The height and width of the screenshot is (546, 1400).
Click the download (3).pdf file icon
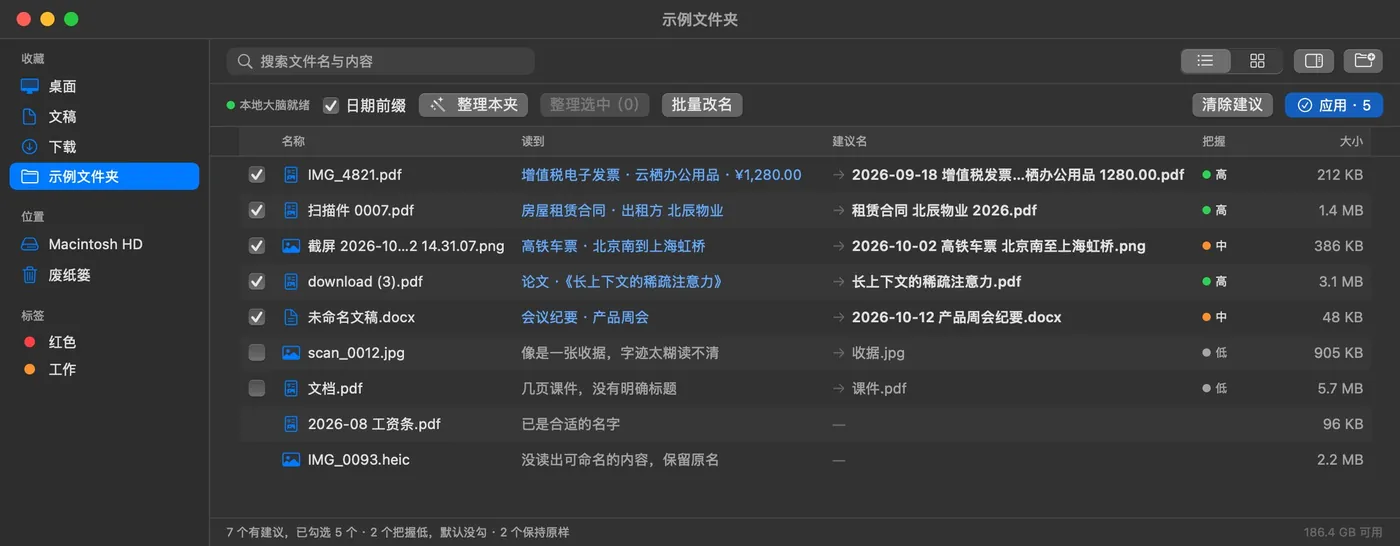[x=291, y=282]
